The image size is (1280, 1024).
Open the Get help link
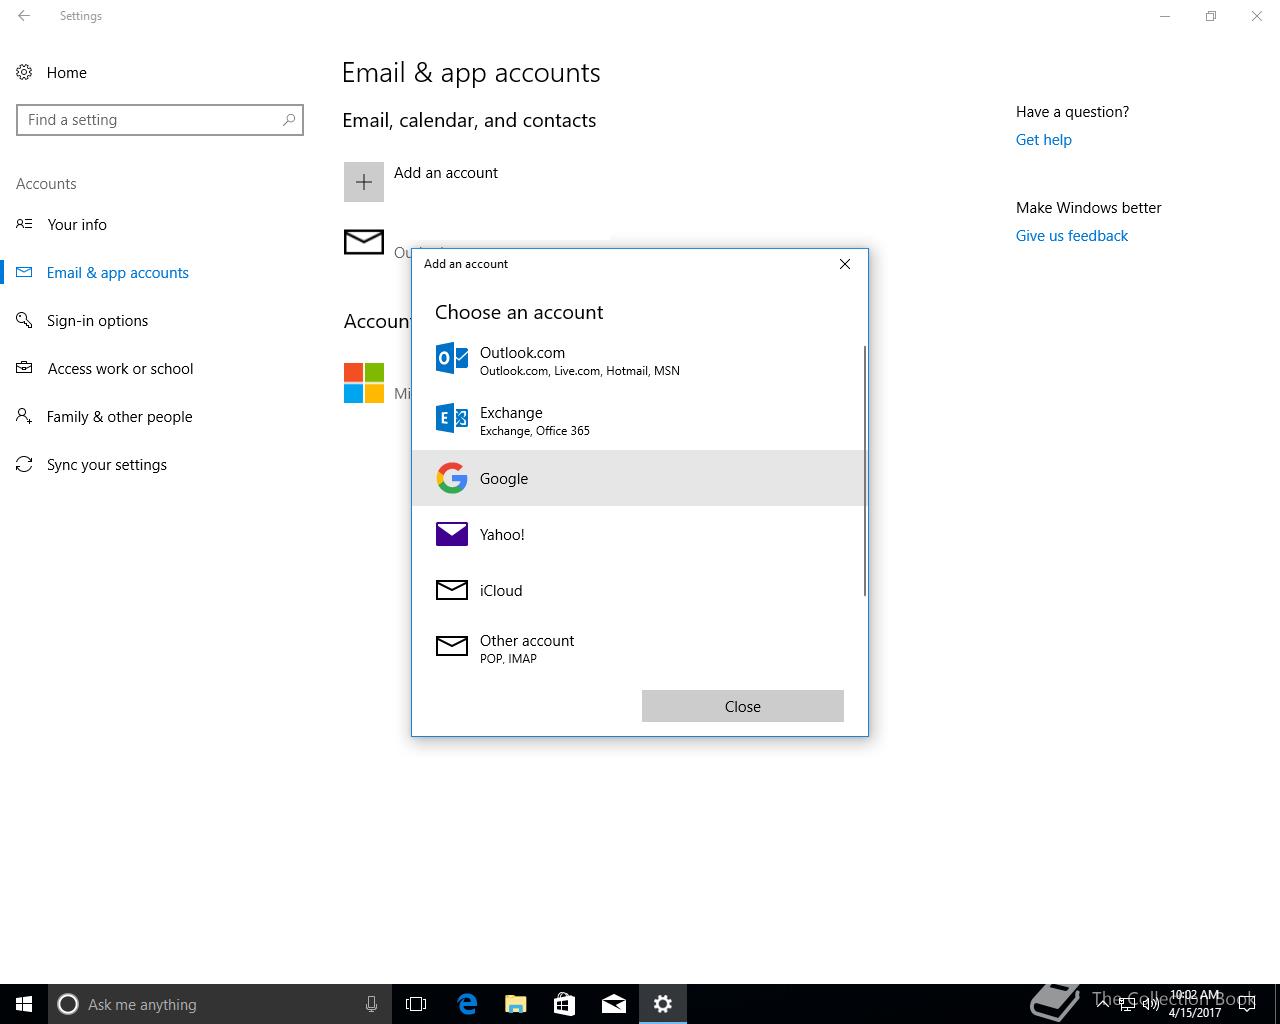coord(1043,140)
